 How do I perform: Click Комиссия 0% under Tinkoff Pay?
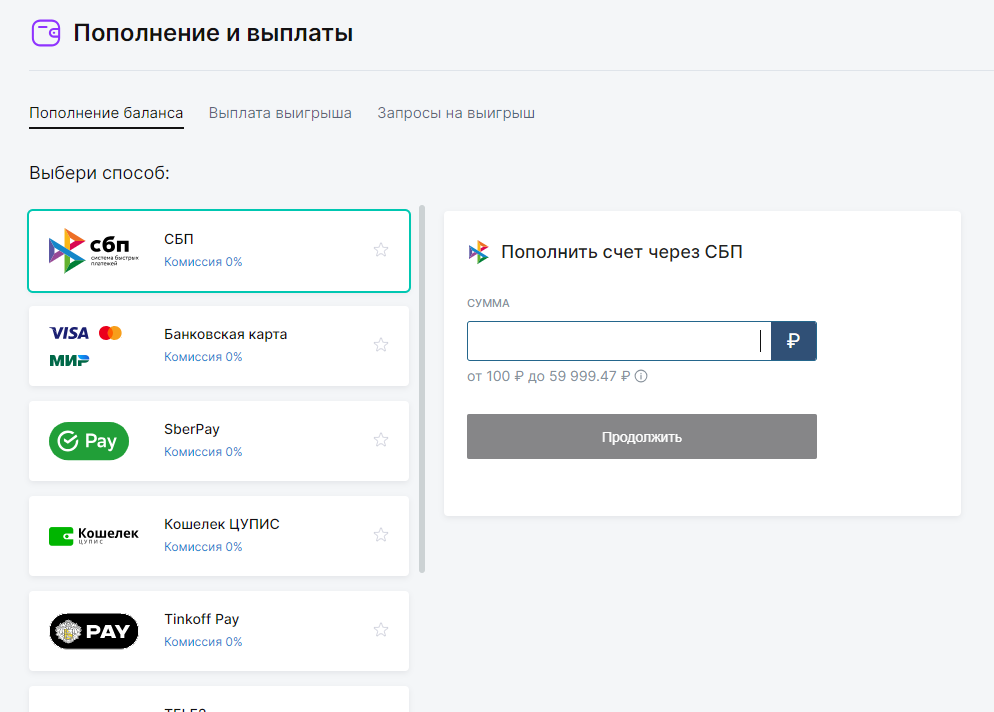pos(203,642)
